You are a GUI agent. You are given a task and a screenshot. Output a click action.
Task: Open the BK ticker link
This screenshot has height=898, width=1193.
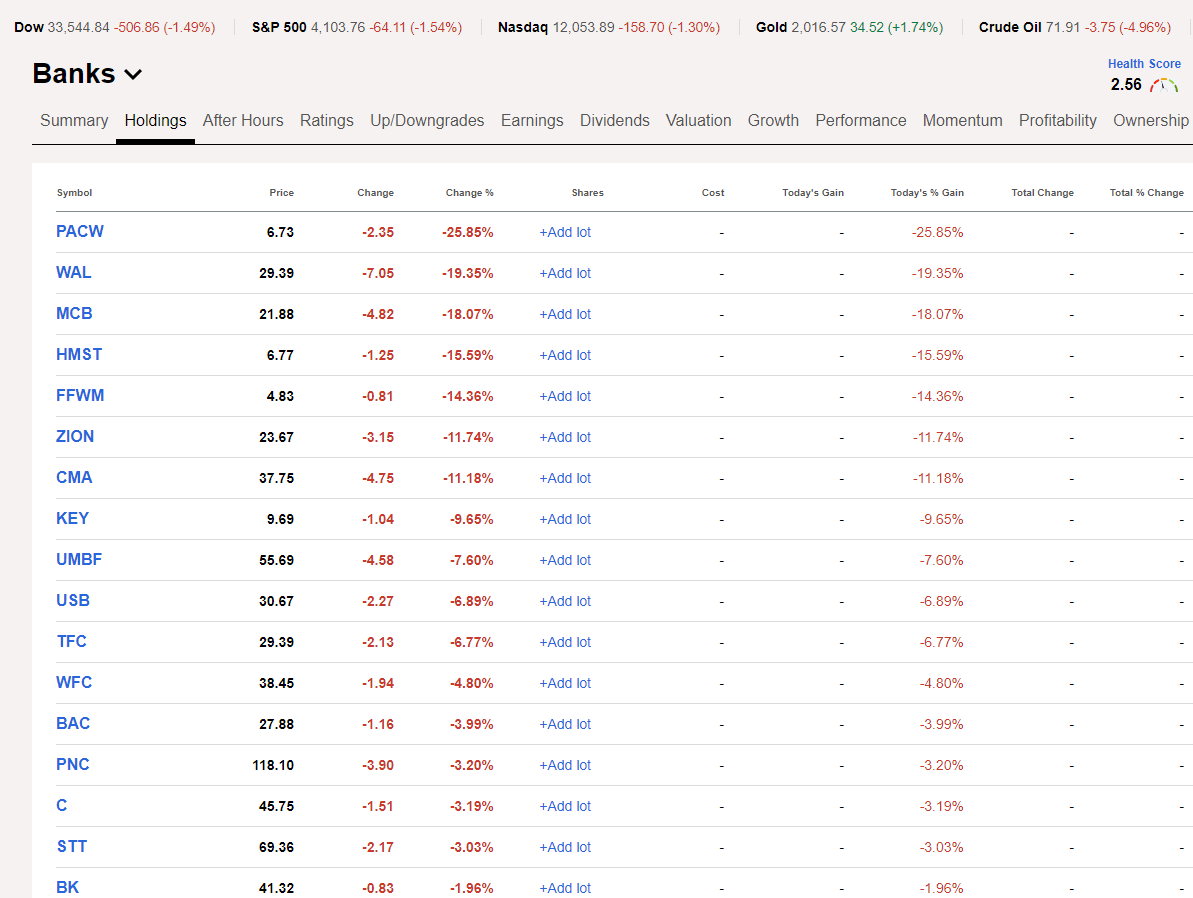point(68,888)
